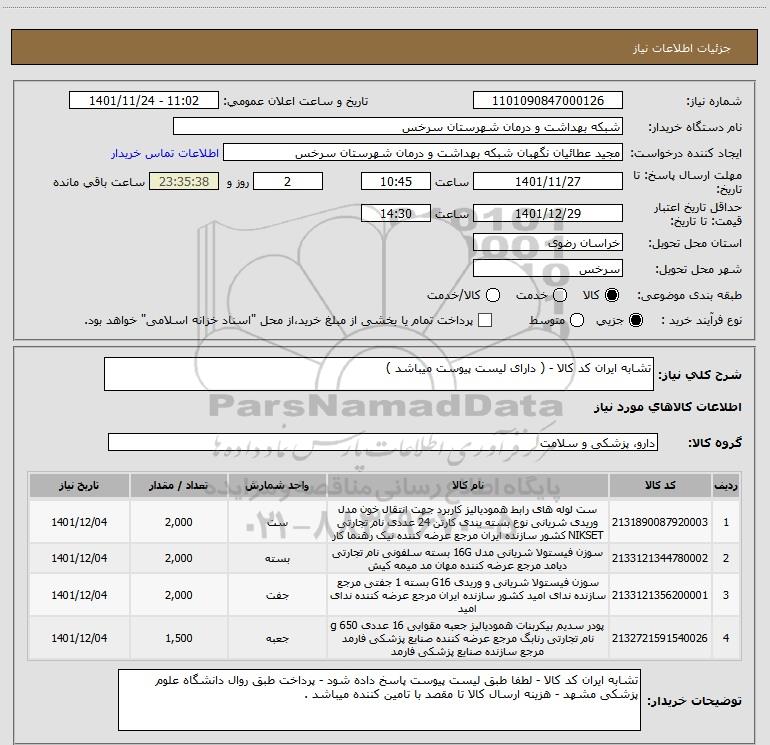Click the buyer notes text box
The width and height of the screenshot is (770, 745).
(379, 700)
